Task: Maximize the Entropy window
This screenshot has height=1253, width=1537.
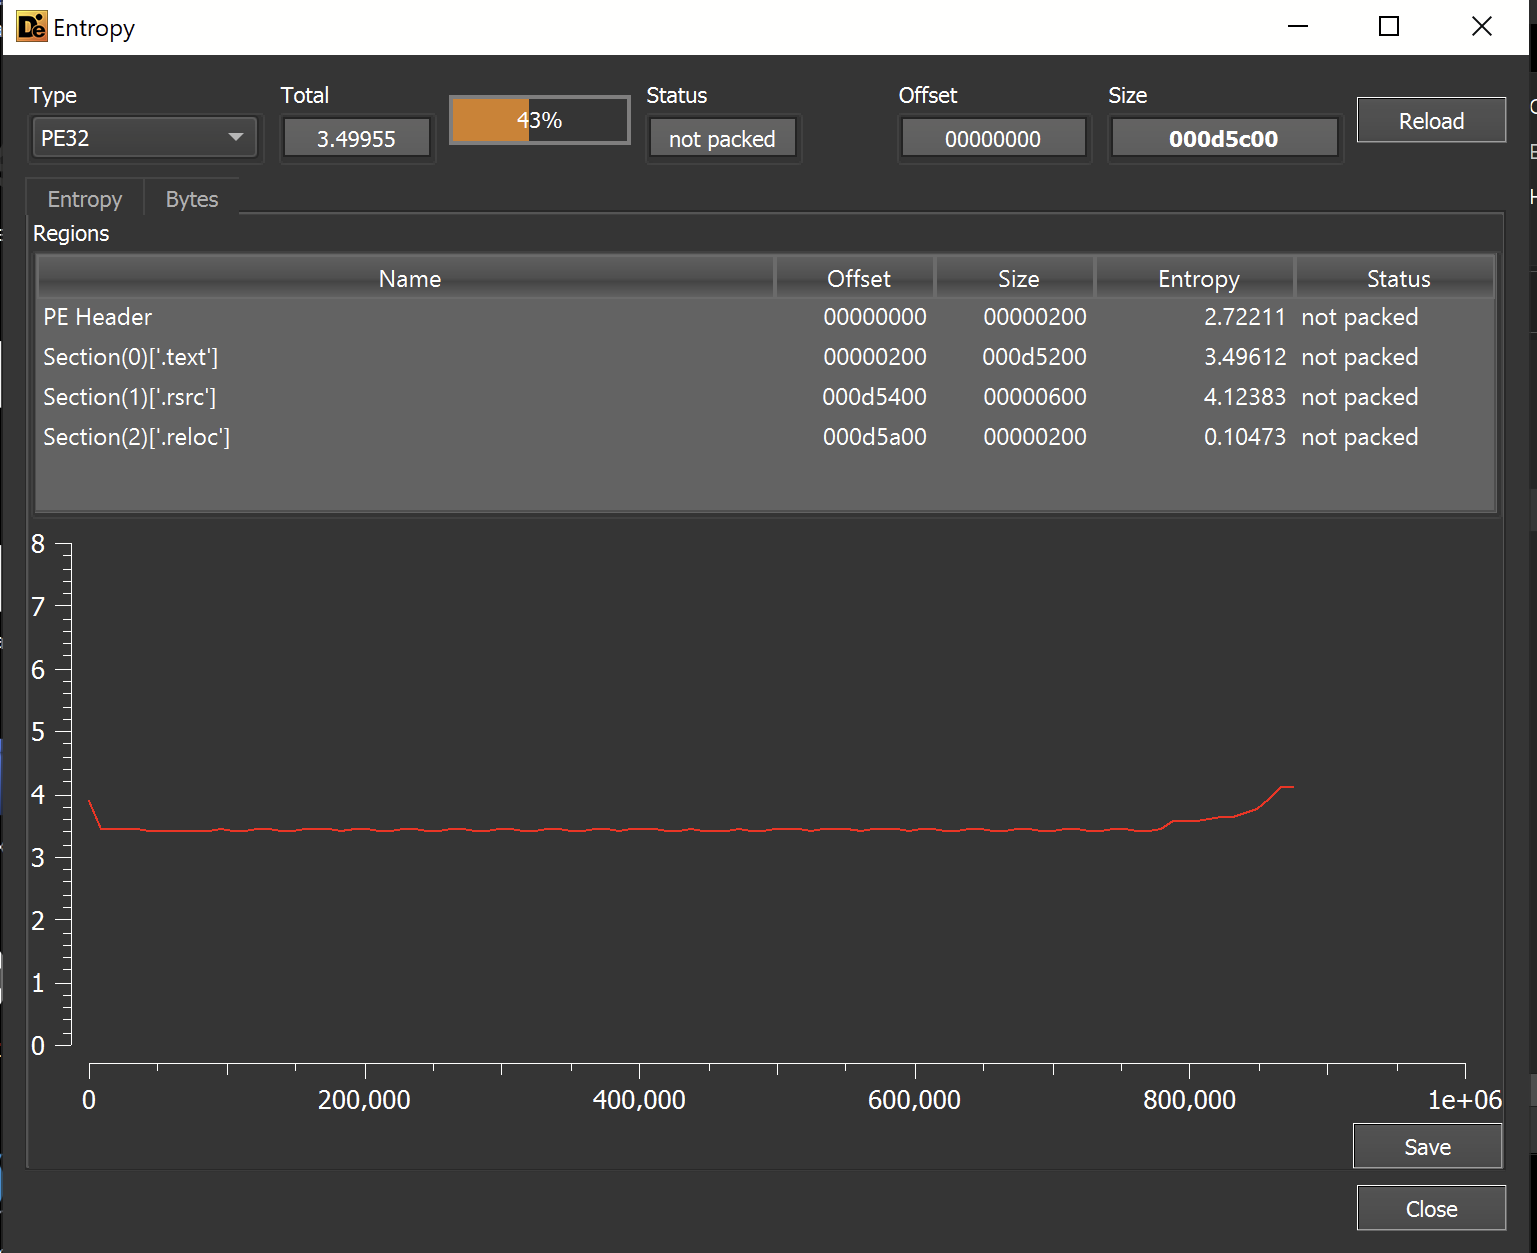Action: coord(1388,27)
